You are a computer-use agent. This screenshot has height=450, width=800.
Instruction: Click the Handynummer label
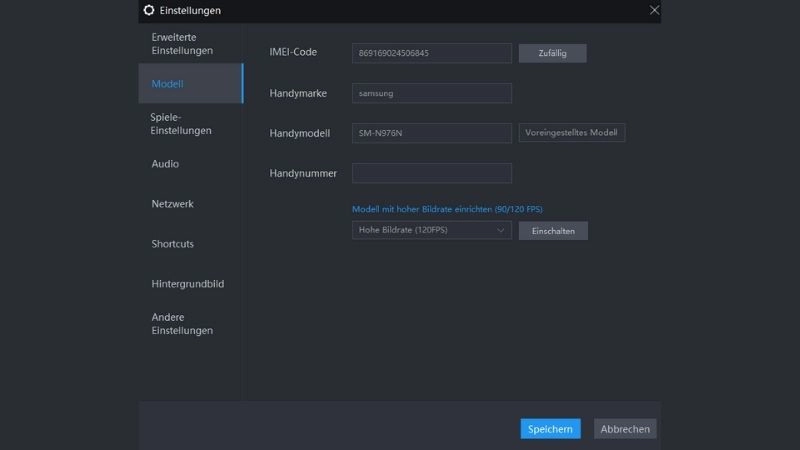tap(303, 173)
